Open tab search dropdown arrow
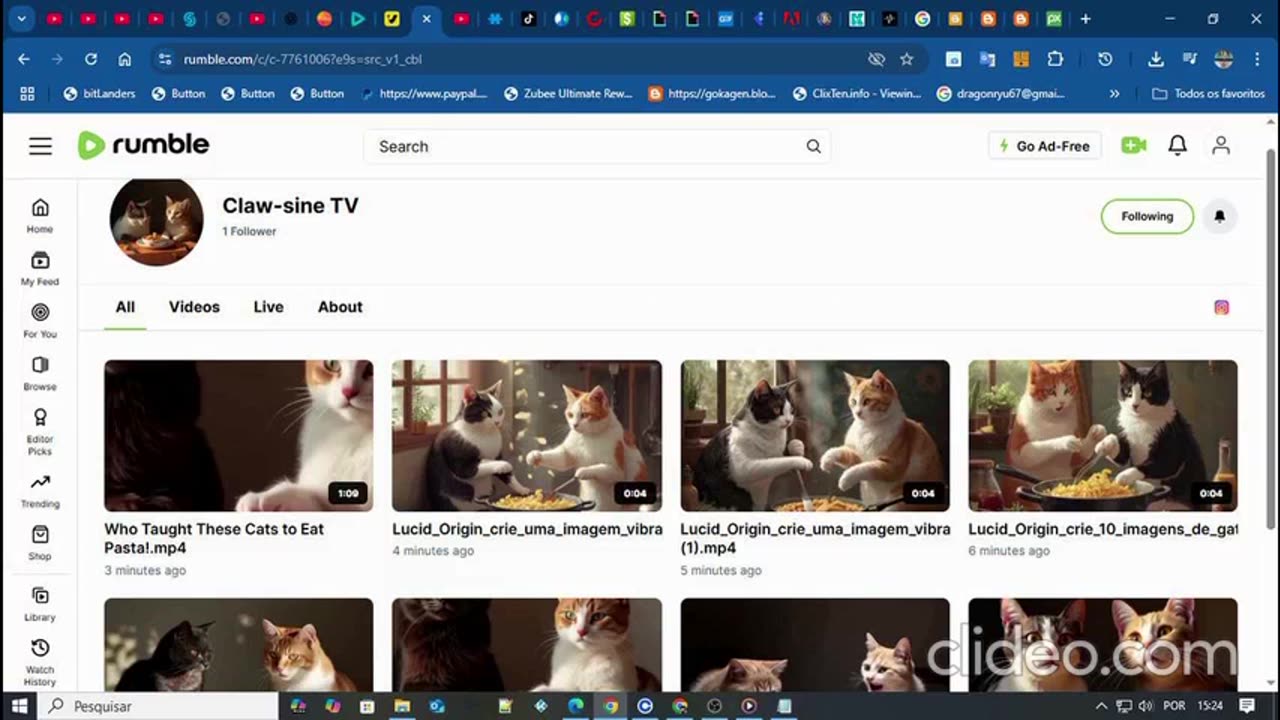1280x720 pixels. 21,19
